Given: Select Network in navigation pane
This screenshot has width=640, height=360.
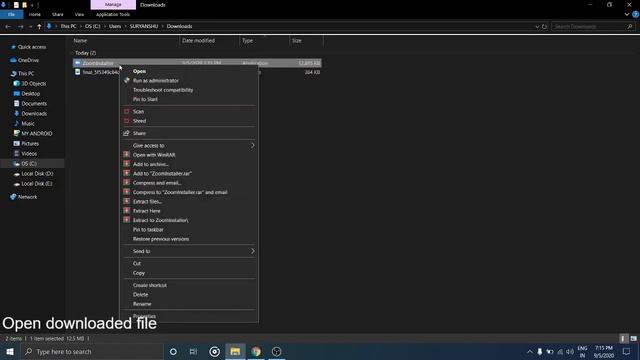Looking at the screenshot, I should [x=27, y=197].
